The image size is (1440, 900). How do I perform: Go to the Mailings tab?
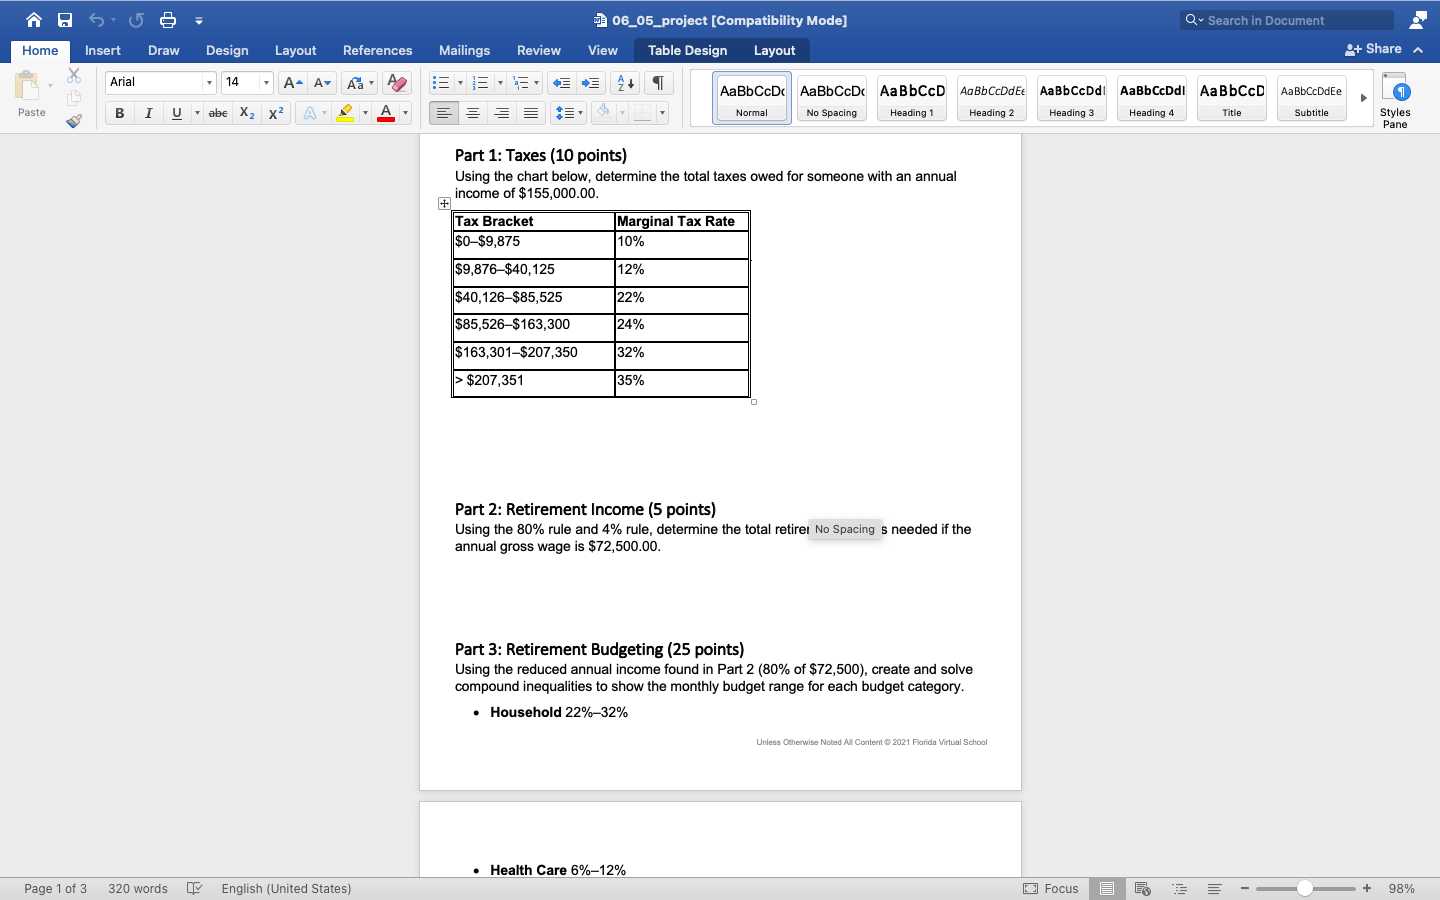pos(465,50)
